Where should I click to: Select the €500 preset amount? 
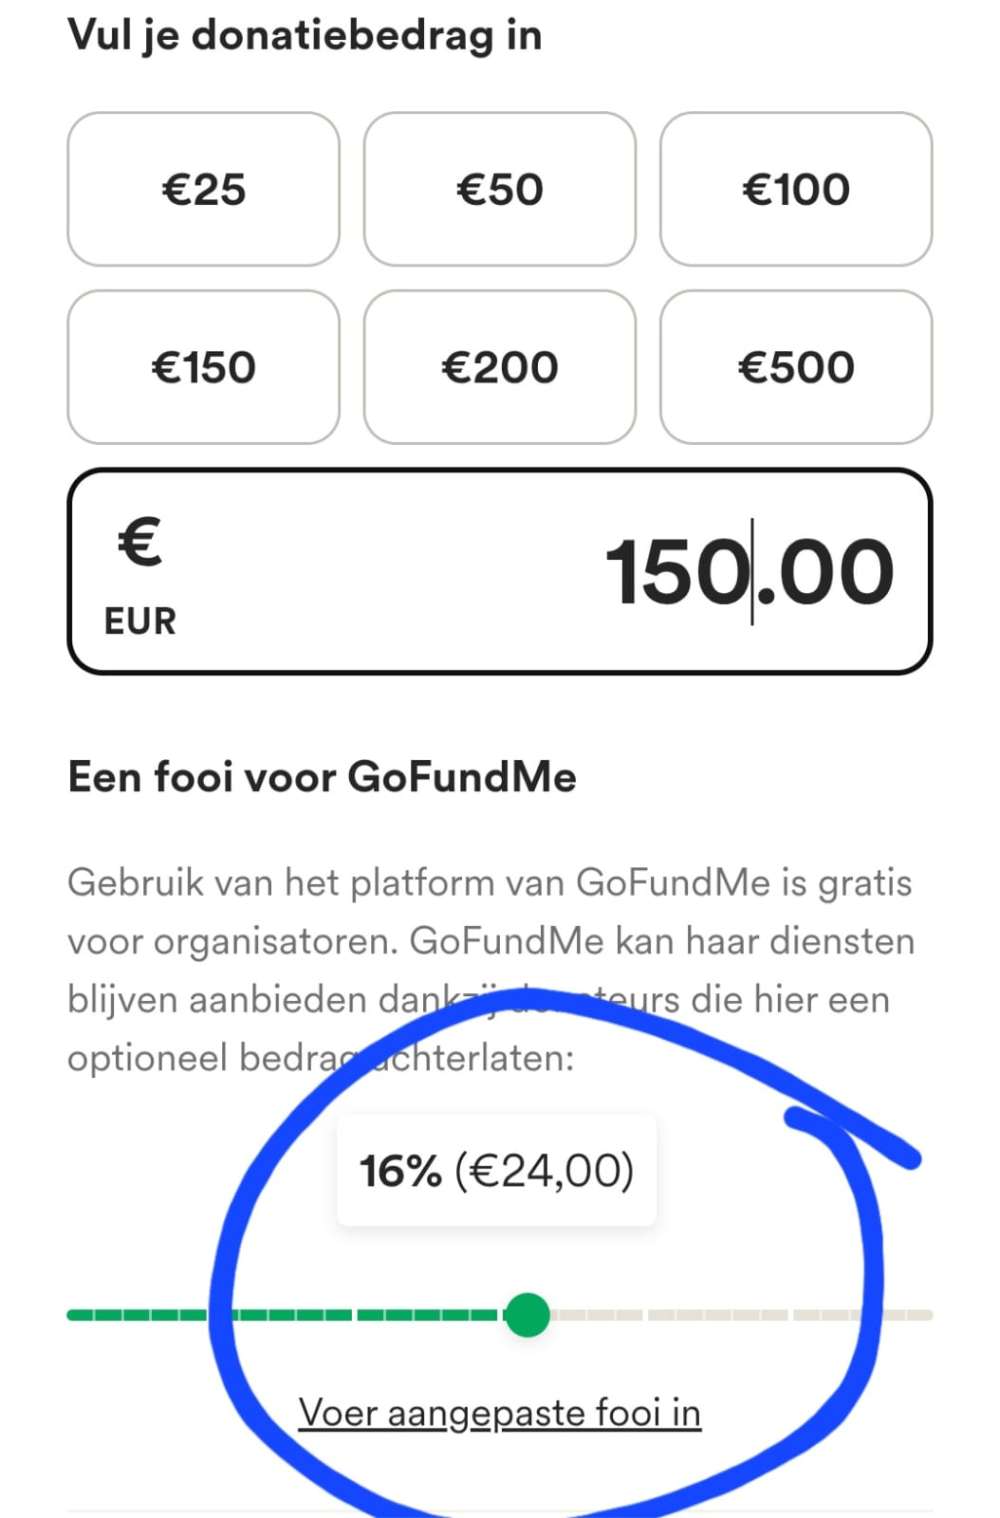[797, 366]
